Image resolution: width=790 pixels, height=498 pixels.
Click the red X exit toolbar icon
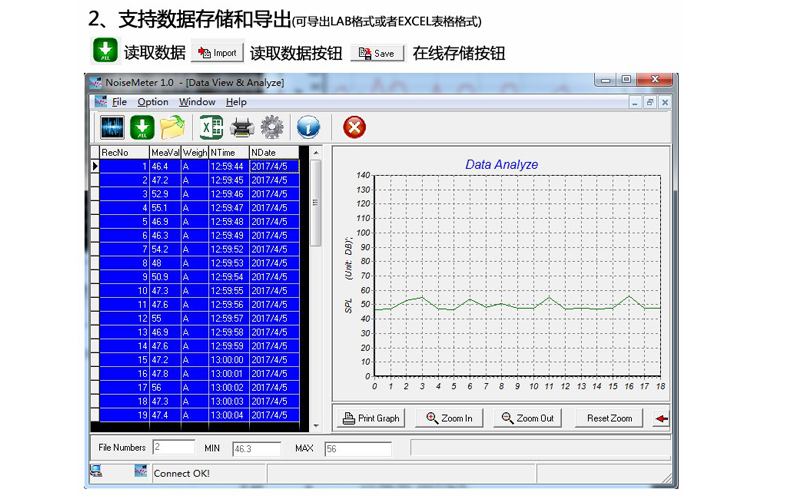[354, 127]
